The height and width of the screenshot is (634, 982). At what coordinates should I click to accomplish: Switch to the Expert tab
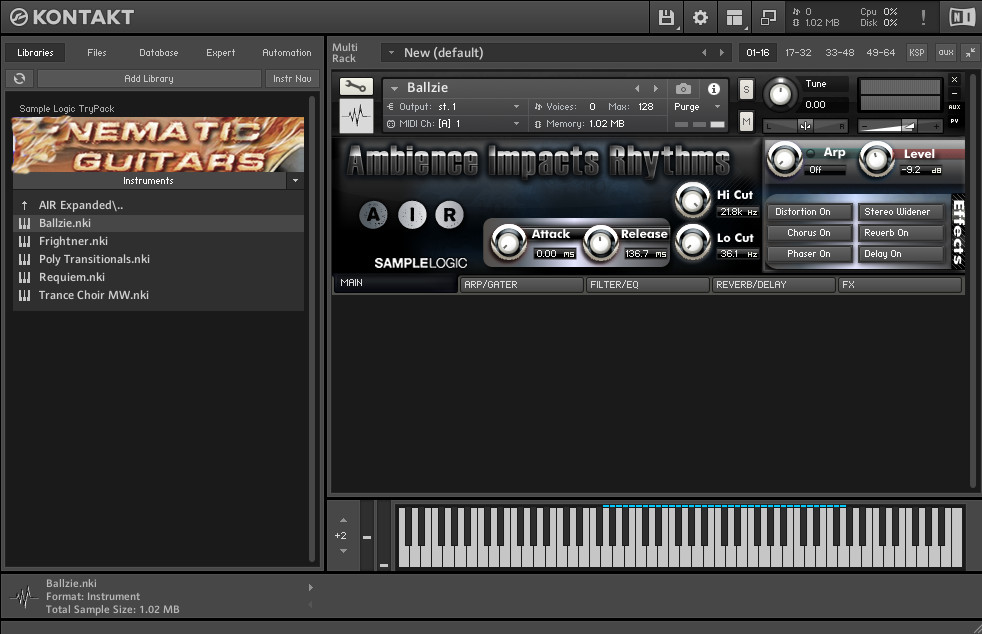(220, 53)
